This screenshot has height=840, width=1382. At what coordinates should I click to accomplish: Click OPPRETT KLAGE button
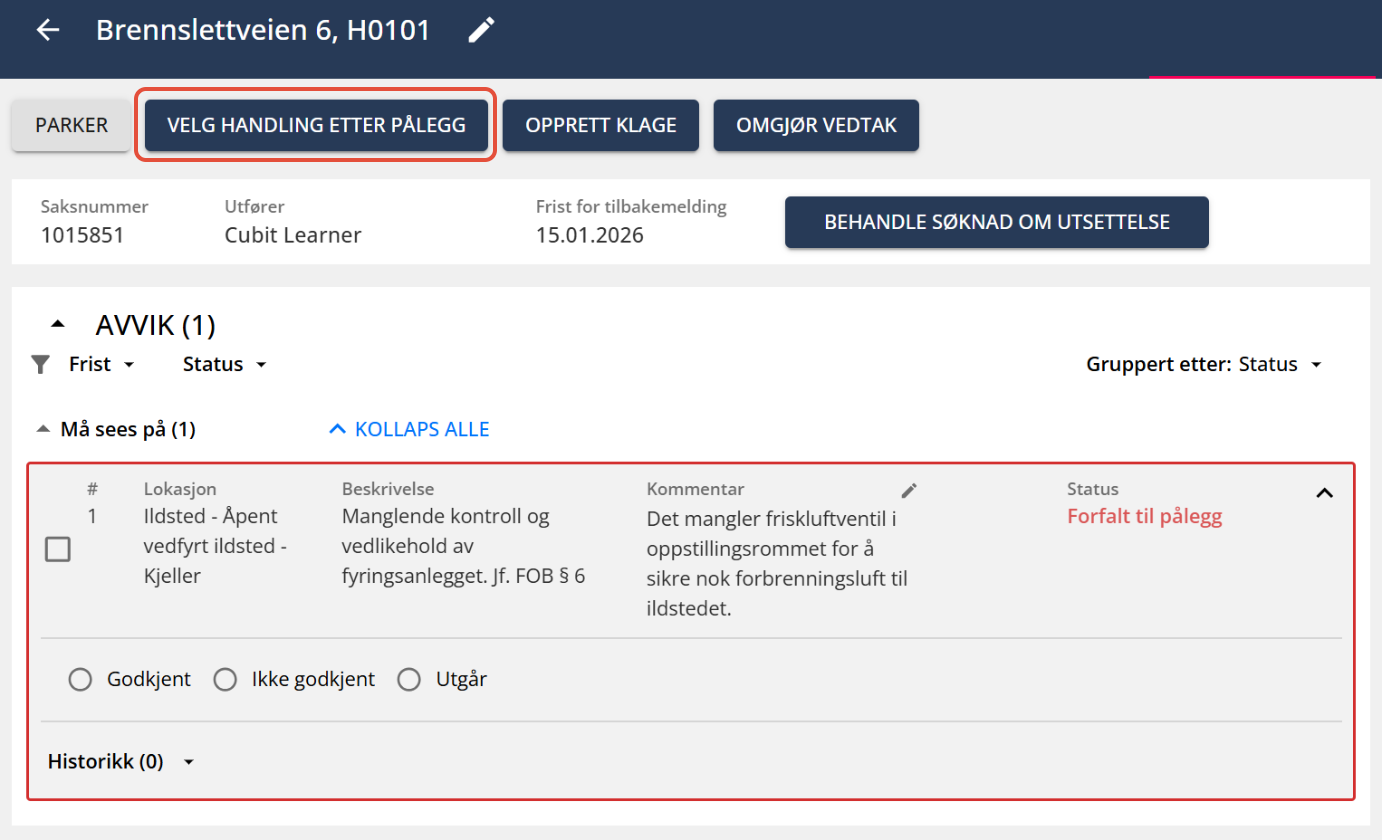[x=601, y=126]
